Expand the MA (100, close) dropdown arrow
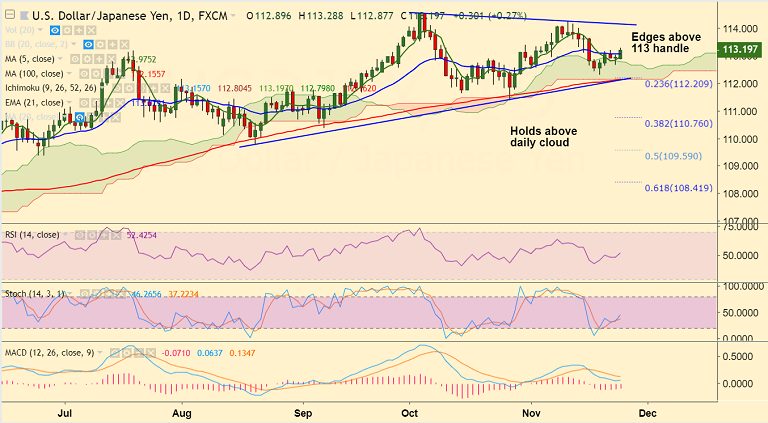Screen dimensions: 768x423 tap(69, 73)
